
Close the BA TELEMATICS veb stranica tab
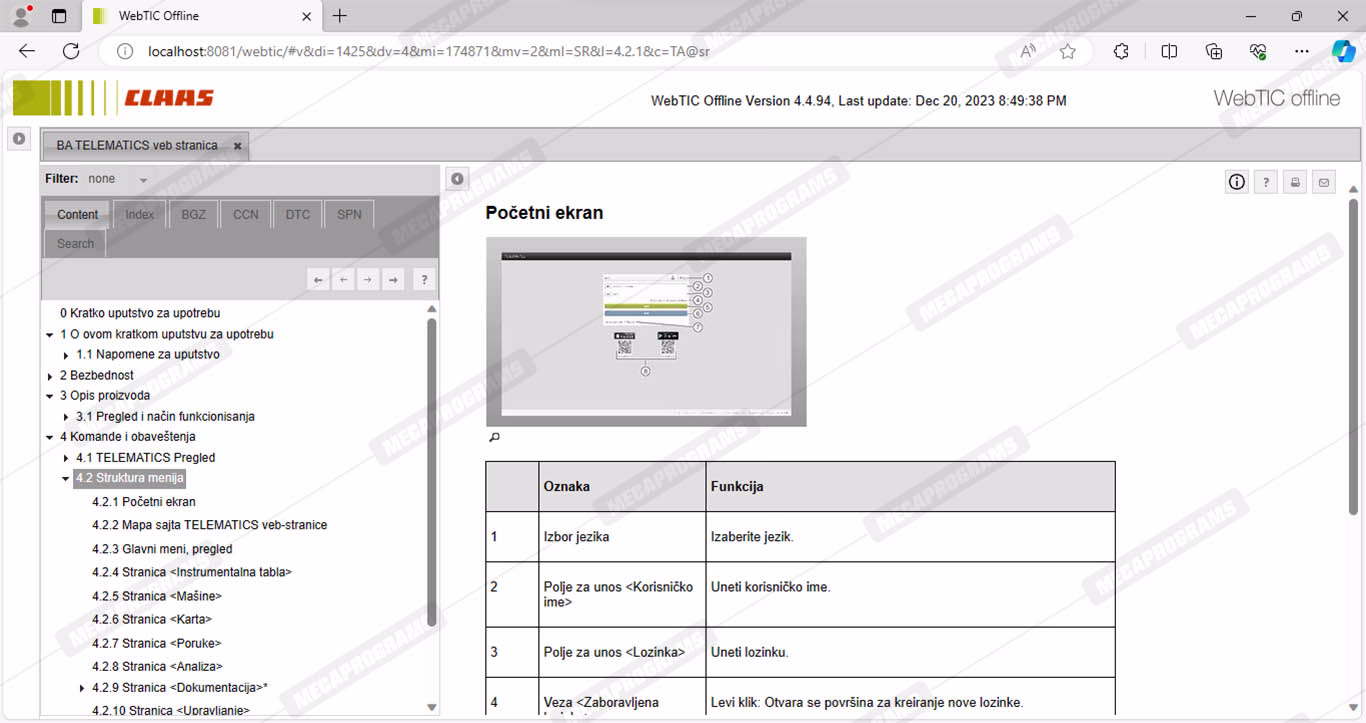[238, 146]
